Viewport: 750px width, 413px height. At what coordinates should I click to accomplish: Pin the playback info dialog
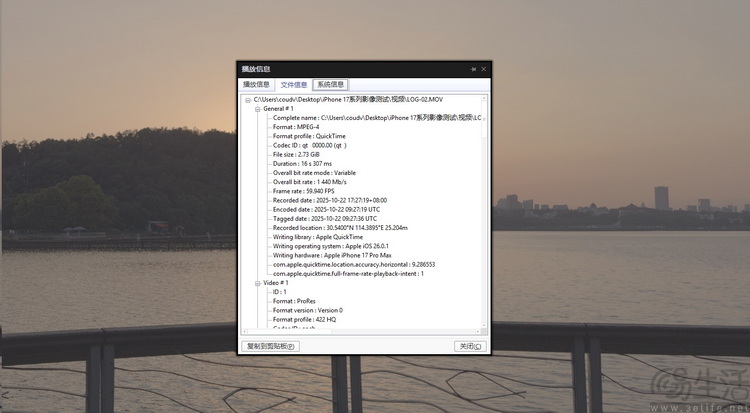coord(473,69)
